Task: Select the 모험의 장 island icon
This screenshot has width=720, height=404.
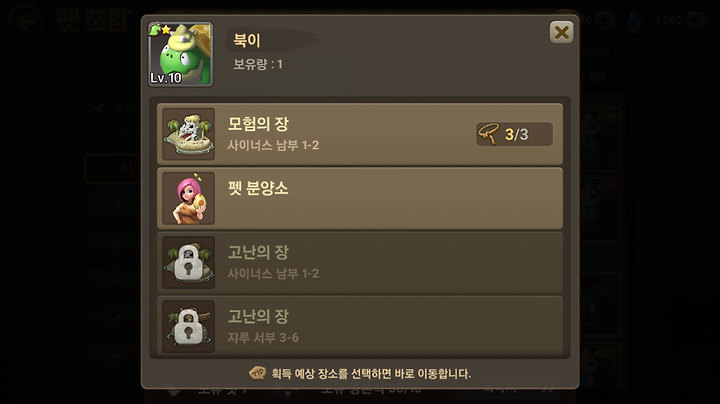Action: click(189, 134)
